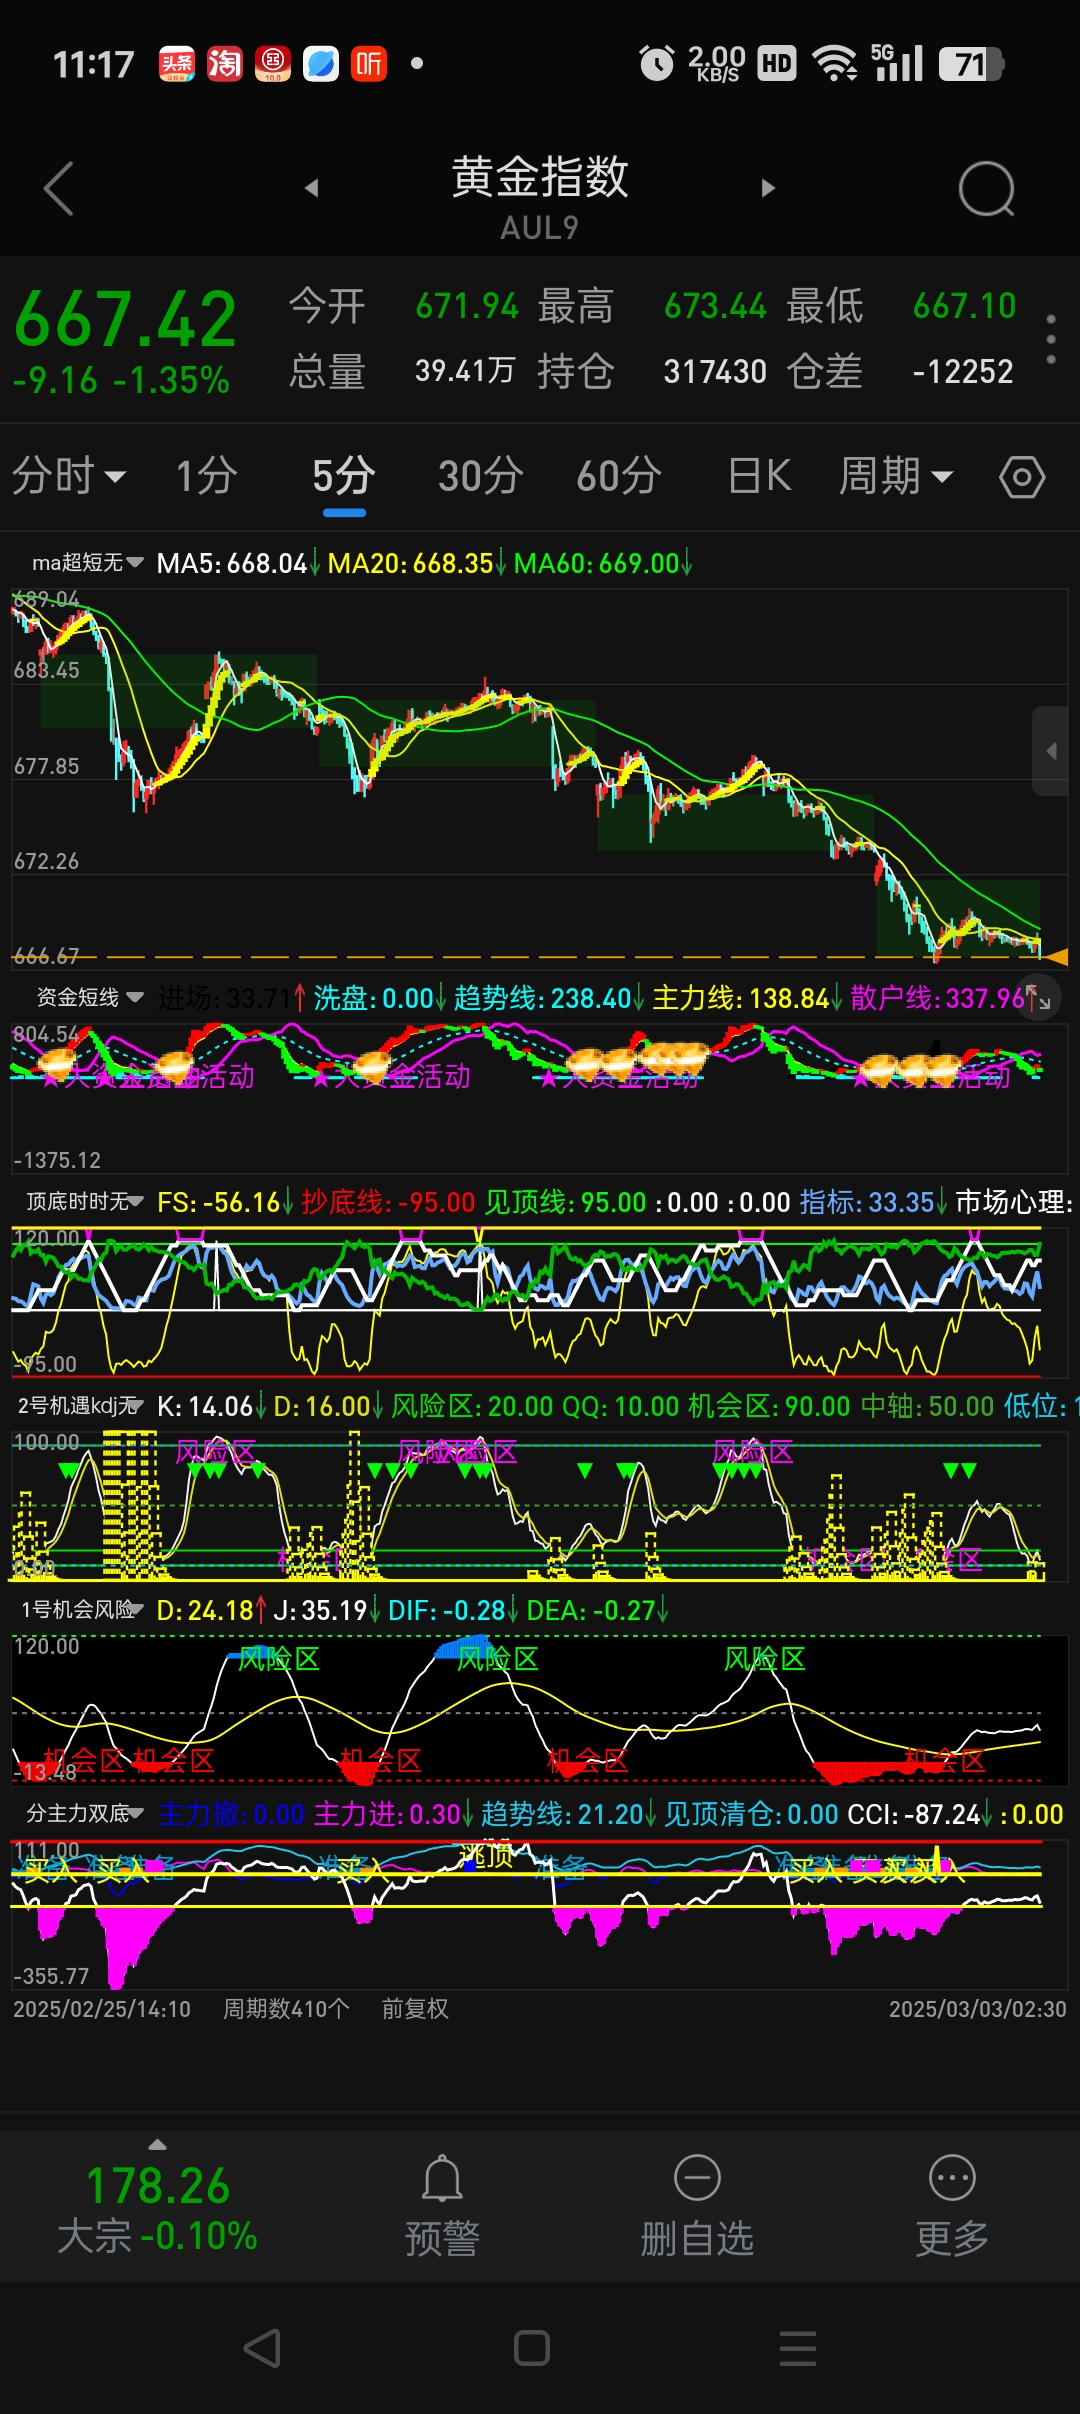Image resolution: width=1080 pixels, height=2414 pixels.
Task: Tap the MA20: 668.35 value
Action: [411, 563]
